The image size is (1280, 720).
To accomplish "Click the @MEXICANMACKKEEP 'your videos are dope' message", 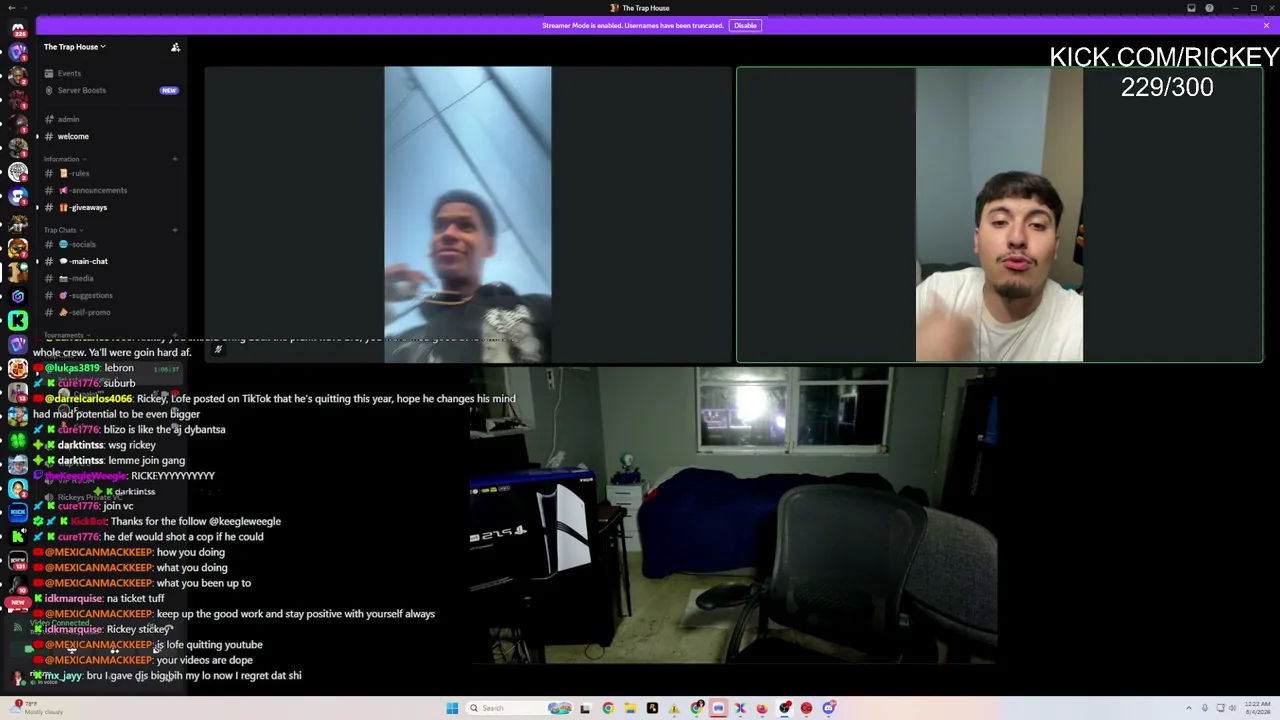I will tap(142, 660).
